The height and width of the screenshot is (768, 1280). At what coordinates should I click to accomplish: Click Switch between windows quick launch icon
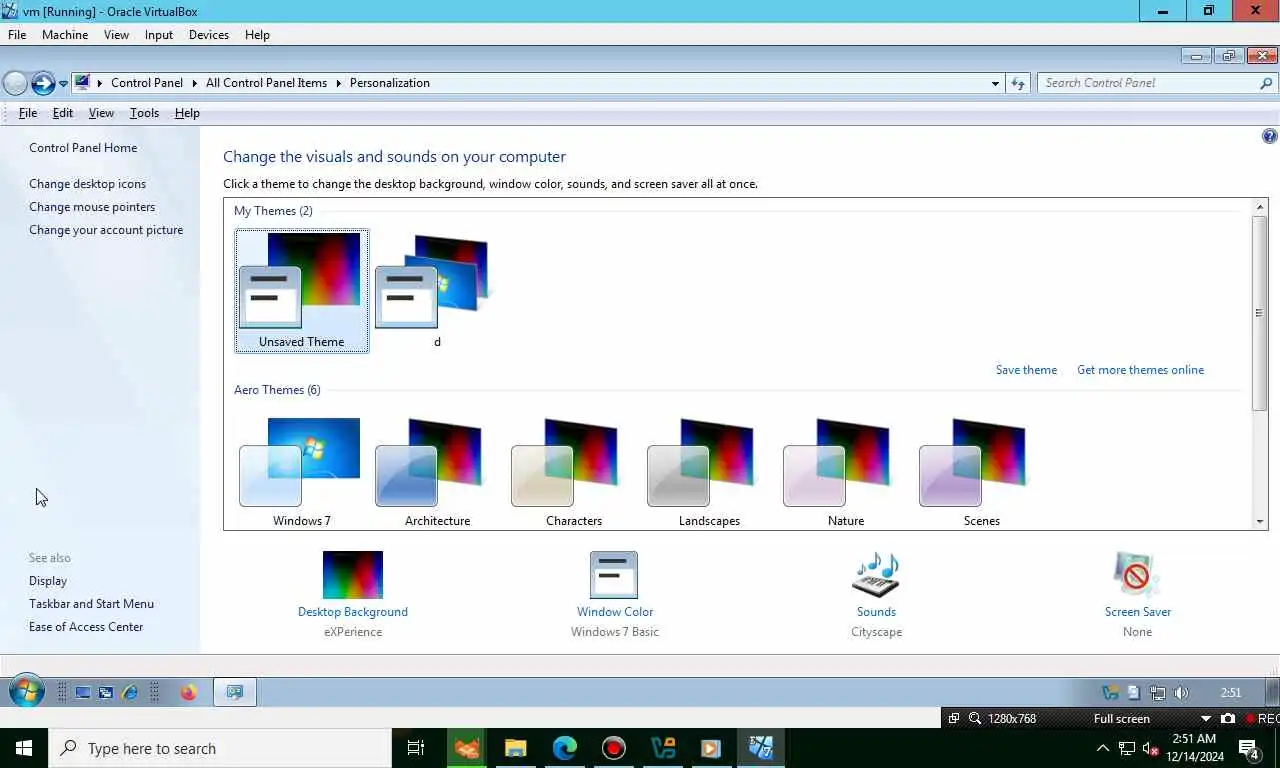point(105,692)
